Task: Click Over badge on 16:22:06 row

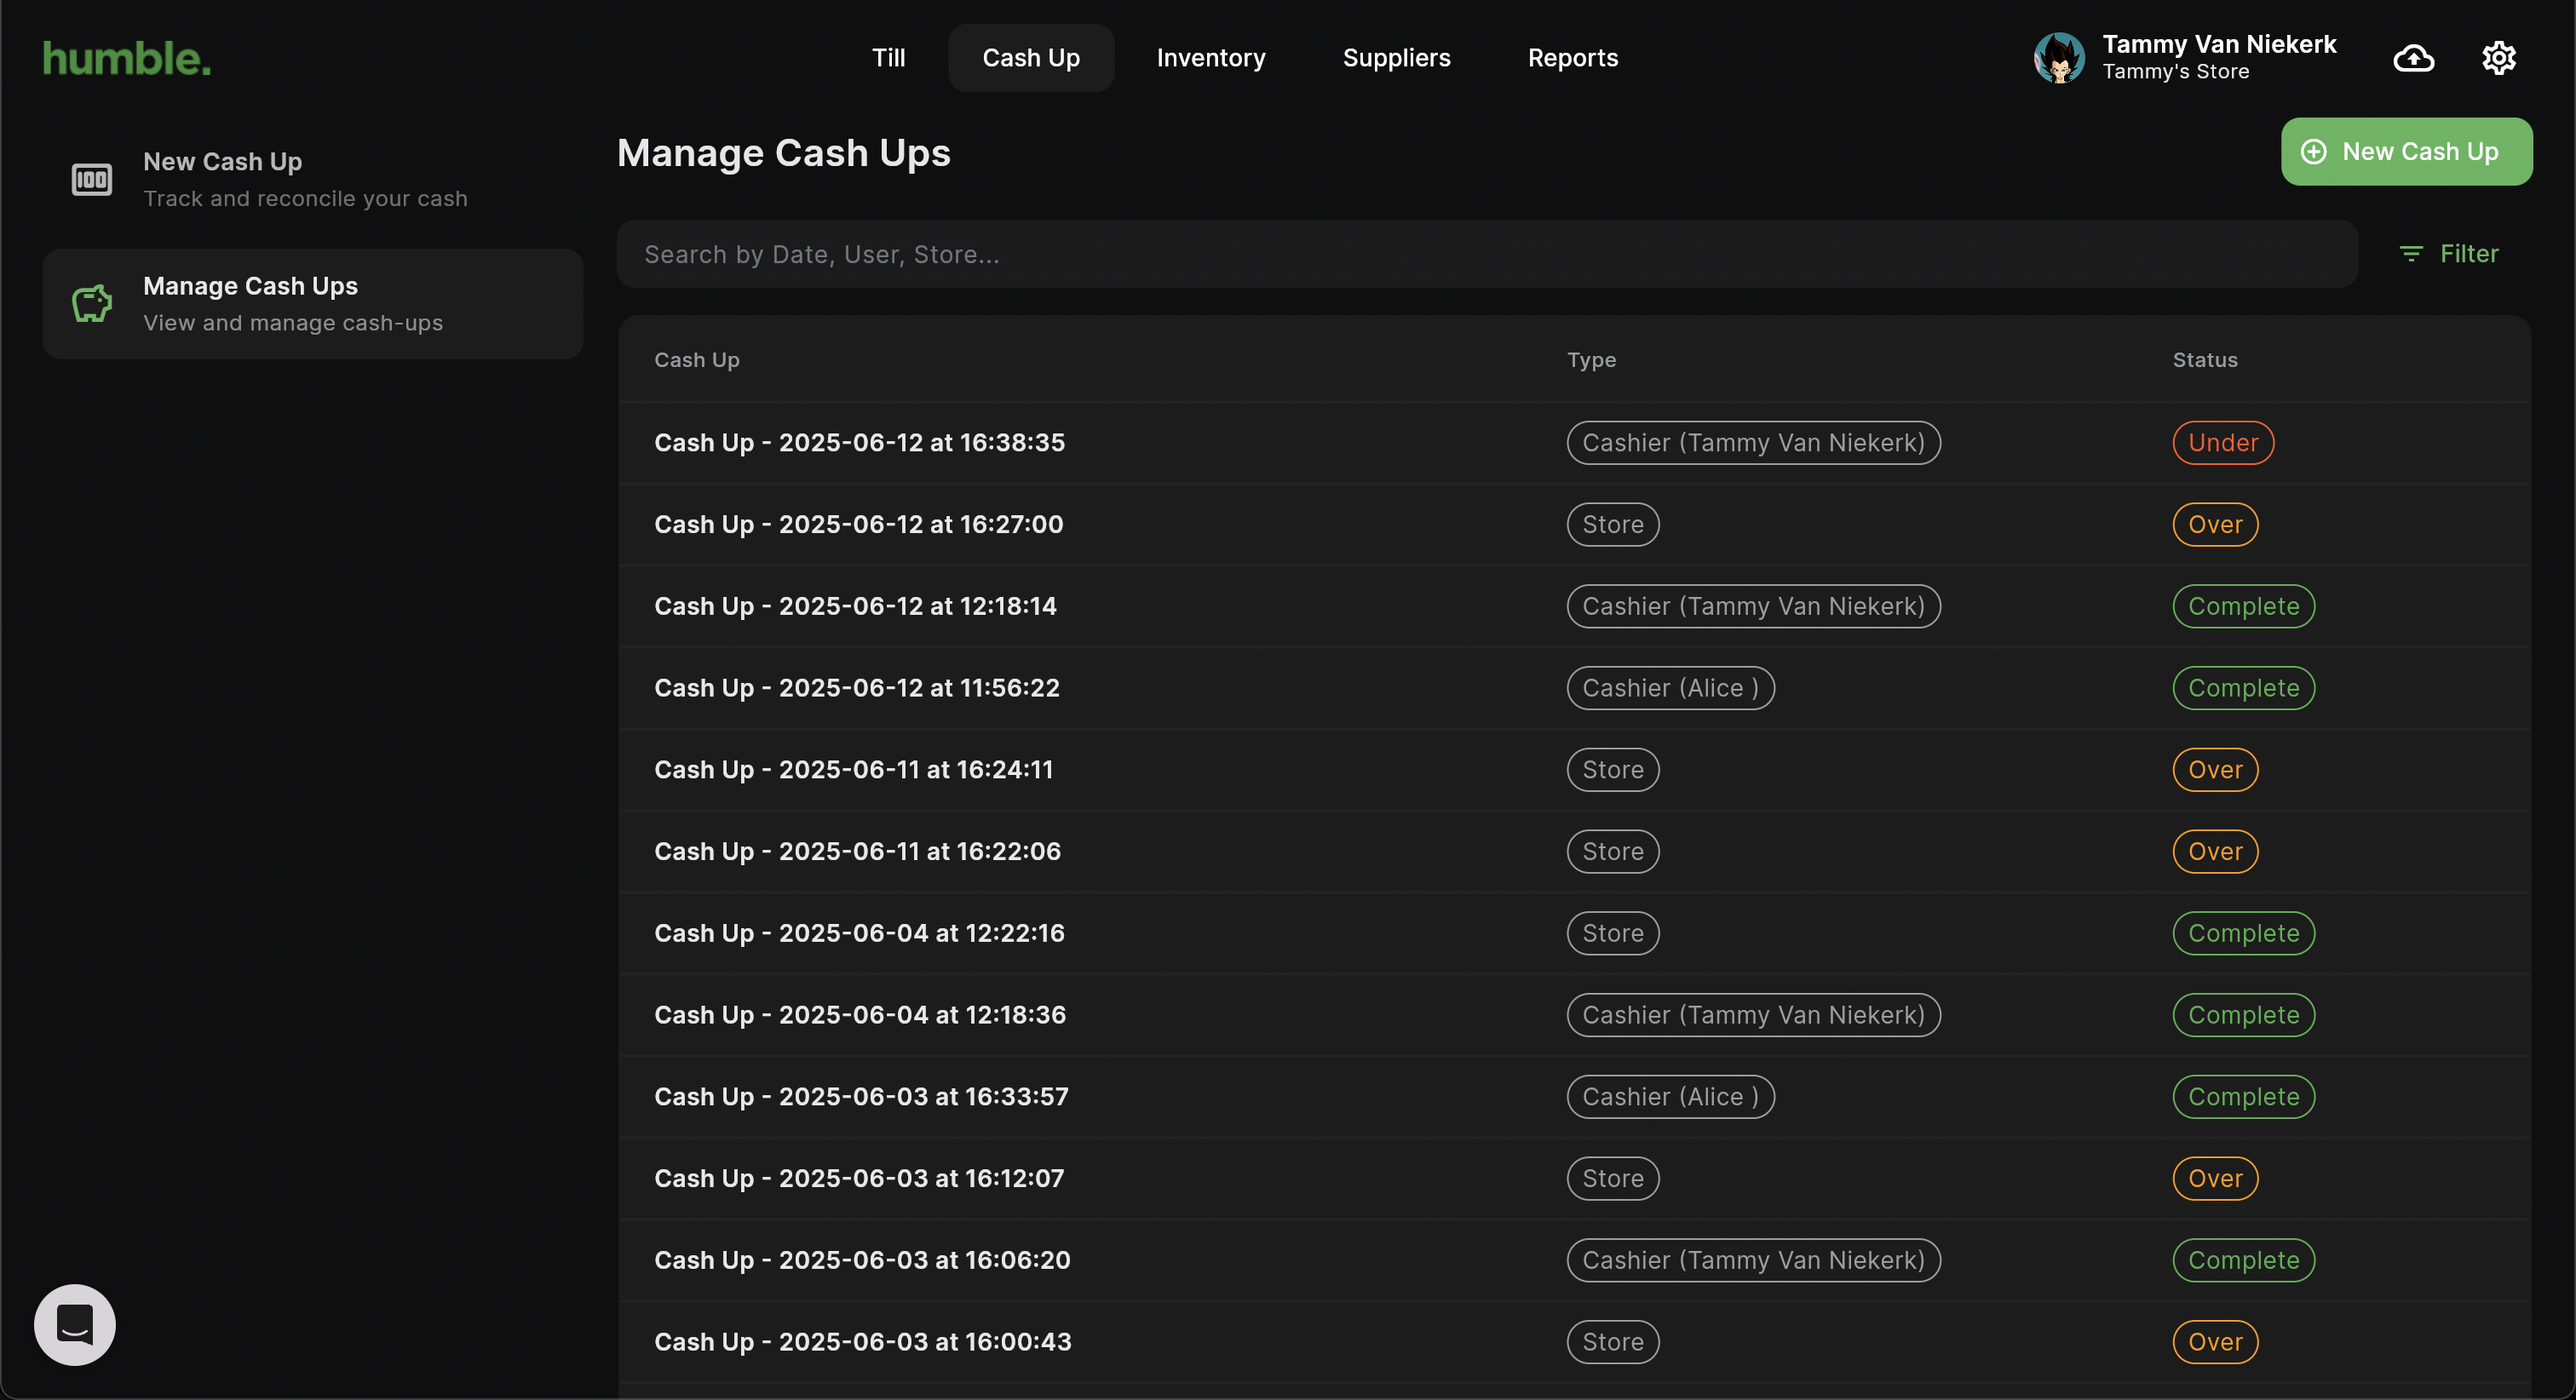Action: 2214,852
